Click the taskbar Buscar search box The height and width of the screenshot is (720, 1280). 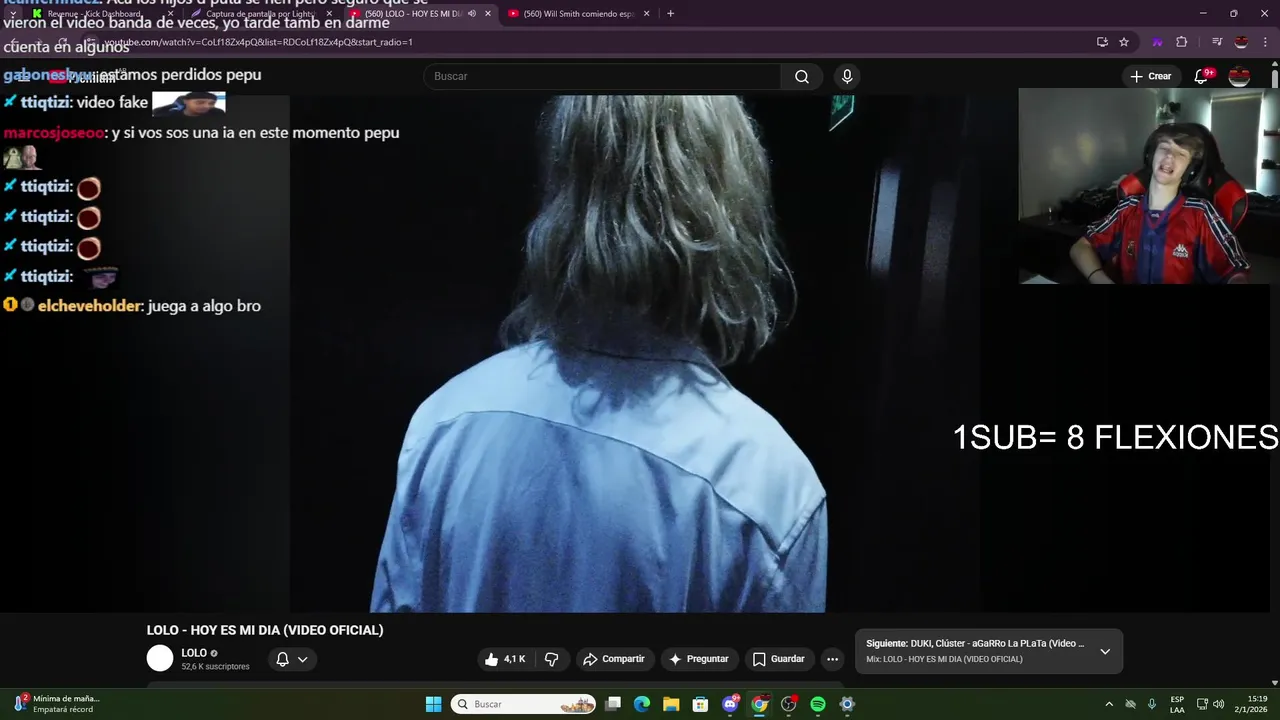pos(524,704)
